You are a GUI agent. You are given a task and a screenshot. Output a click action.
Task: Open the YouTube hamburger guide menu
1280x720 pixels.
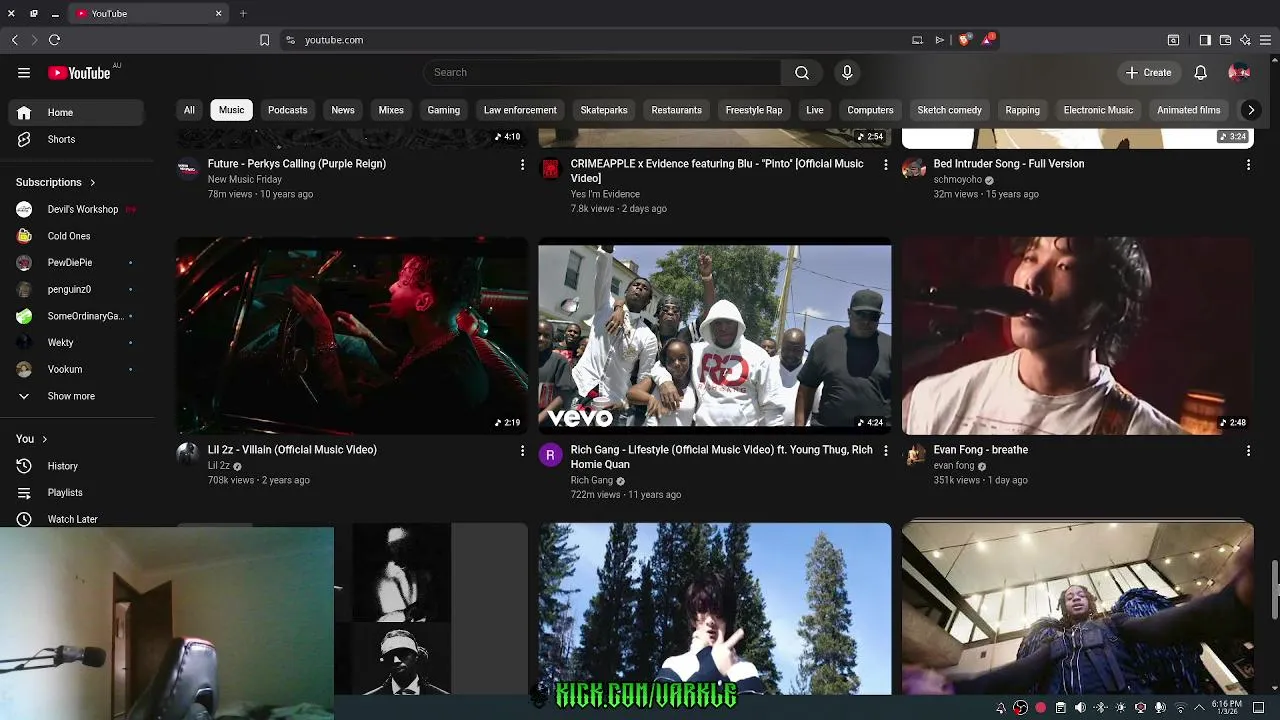coord(24,73)
